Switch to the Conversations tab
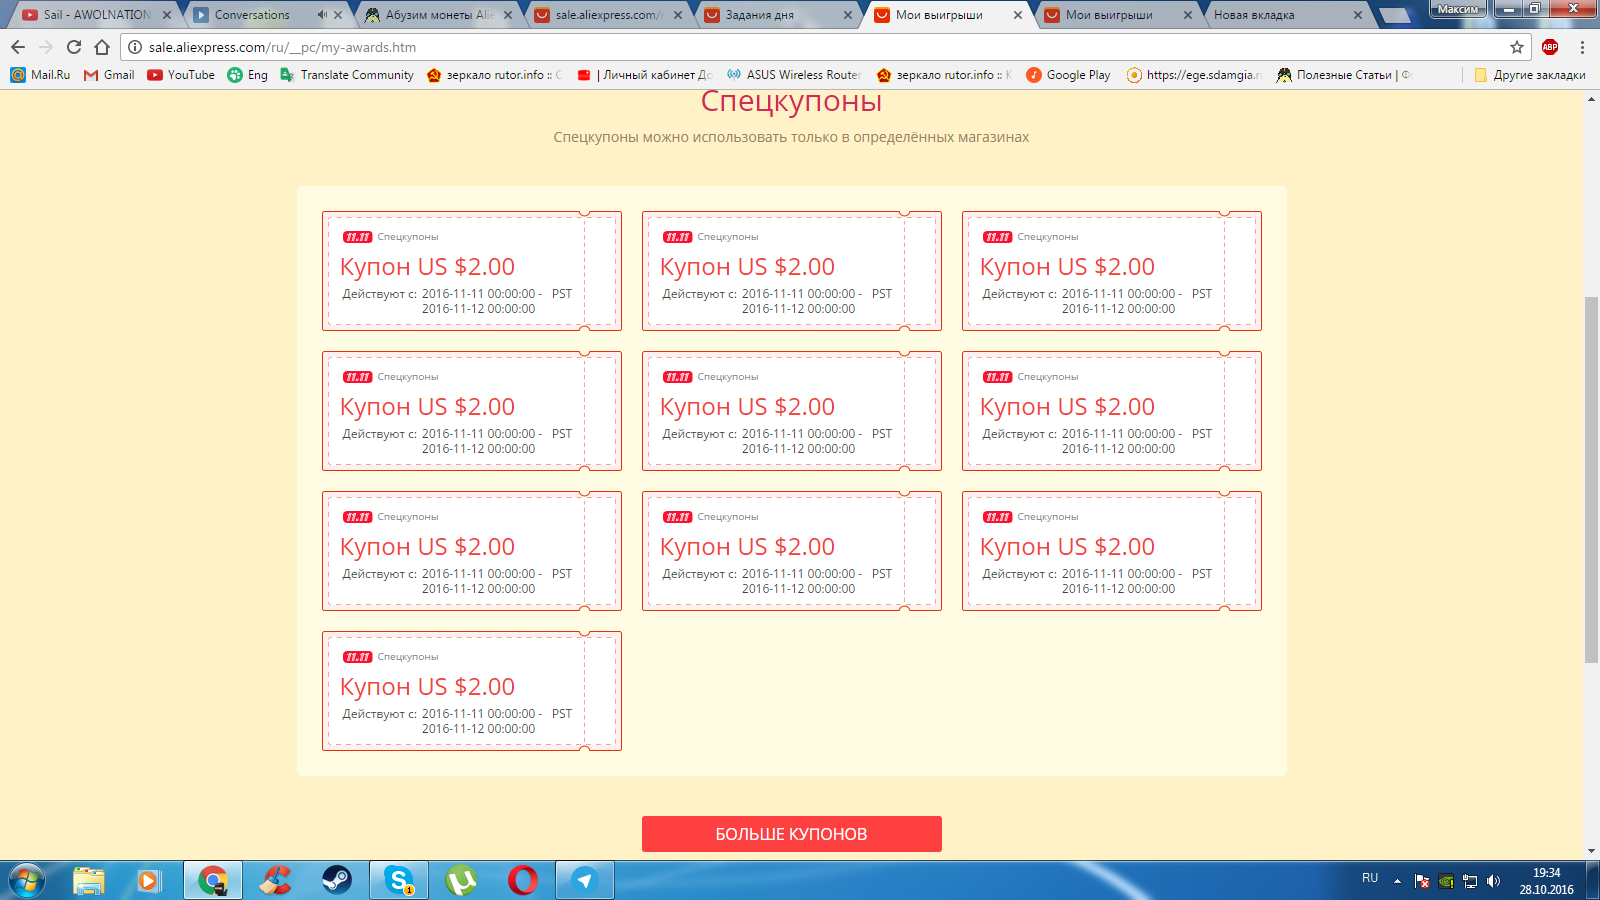Image resolution: width=1600 pixels, height=900 pixels. click(252, 15)
